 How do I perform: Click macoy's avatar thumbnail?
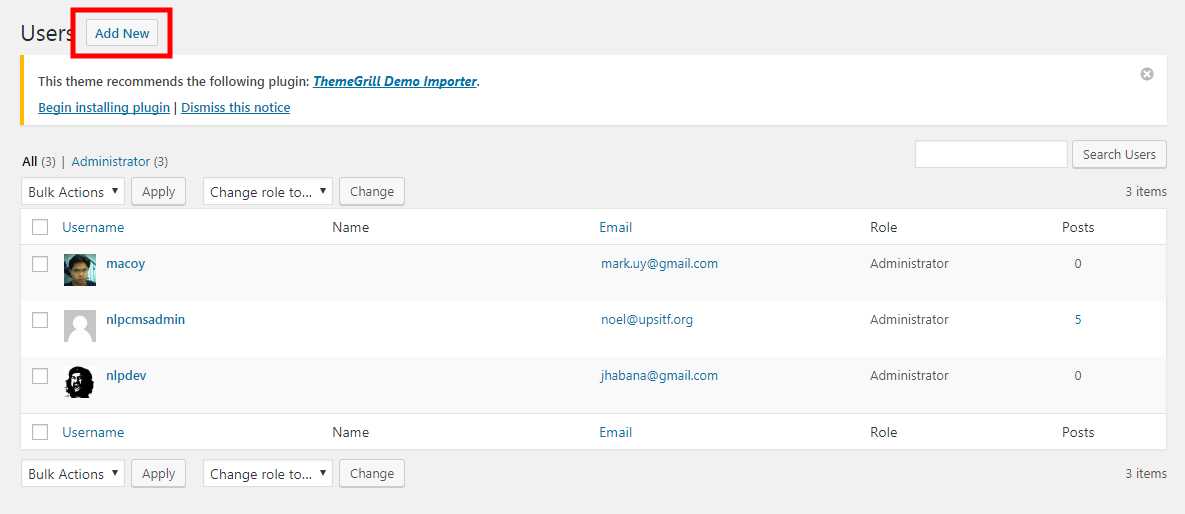(80, 270)
